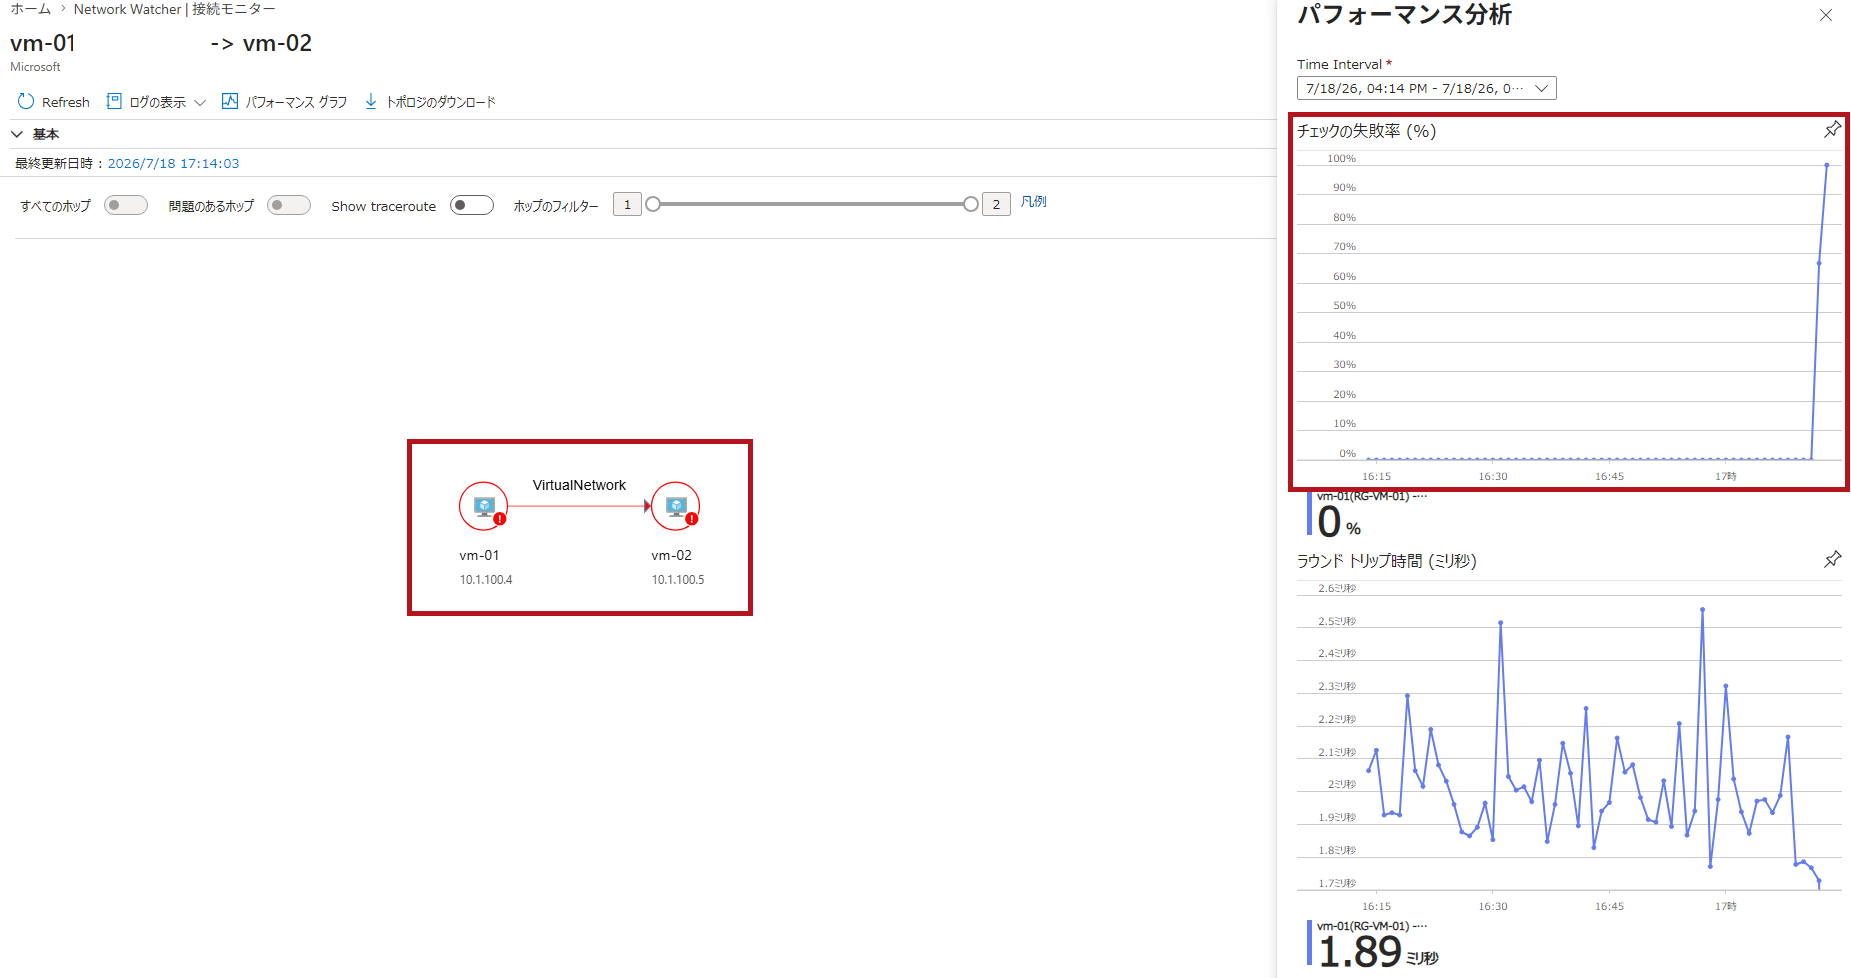This screenshot has height=978, width=1851.
Task: Select the vm-01 node icon in topology
Action: click(484, 506)
